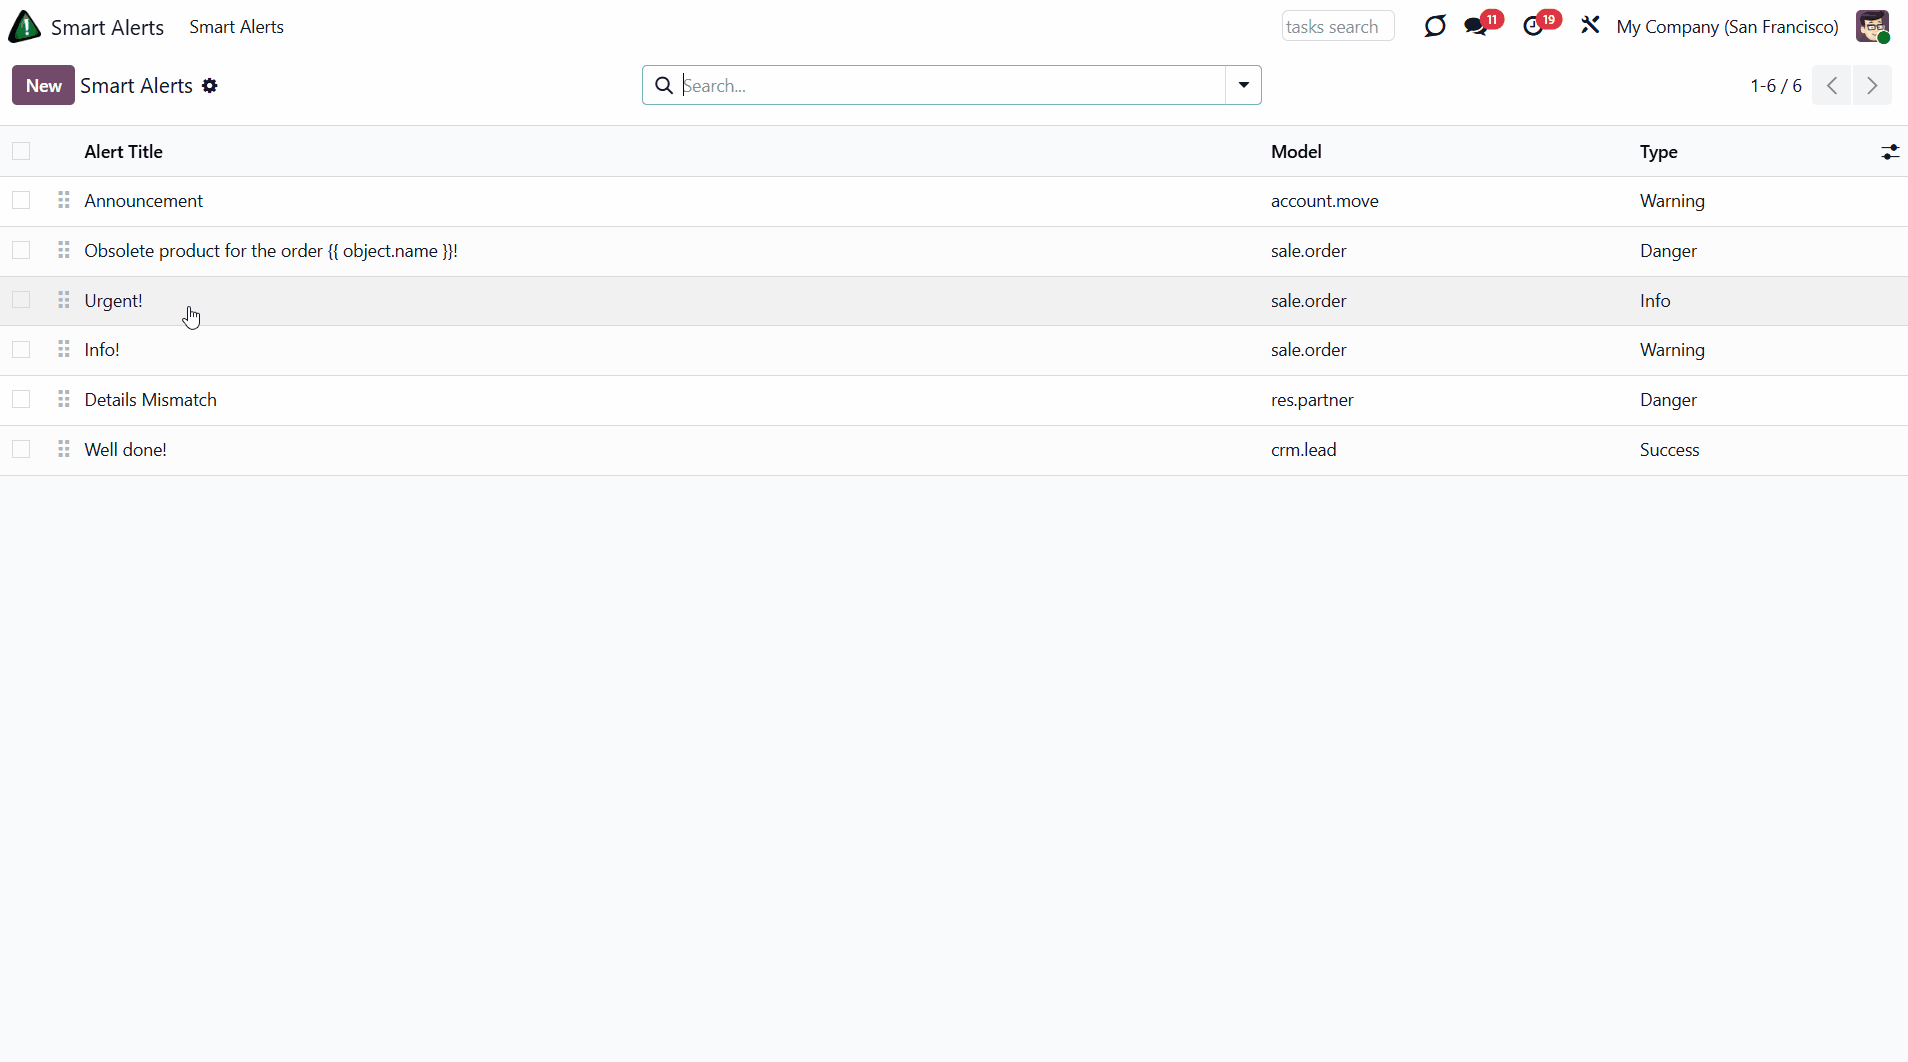
Task: Open the Details Mismatch alert record
Action: (x=151, y=400)
